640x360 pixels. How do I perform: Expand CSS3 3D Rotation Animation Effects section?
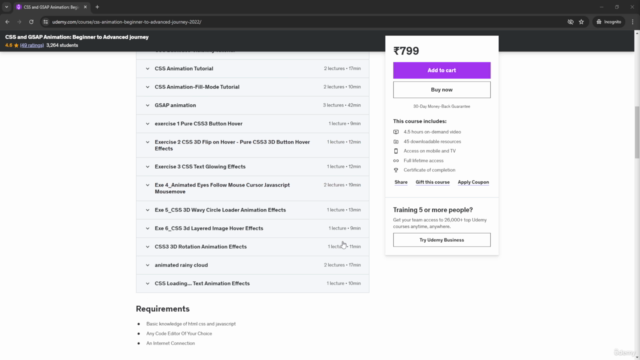(x=253, y=247)
